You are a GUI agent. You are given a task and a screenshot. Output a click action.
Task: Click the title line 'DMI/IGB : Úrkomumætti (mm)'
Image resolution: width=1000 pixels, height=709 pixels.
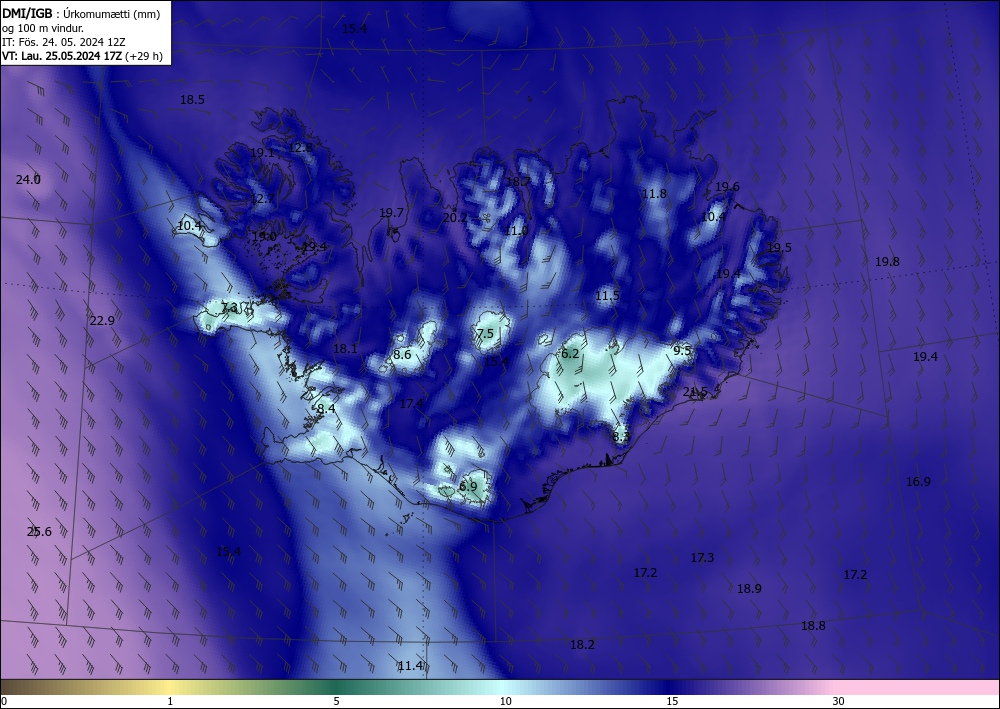[81, 13]
